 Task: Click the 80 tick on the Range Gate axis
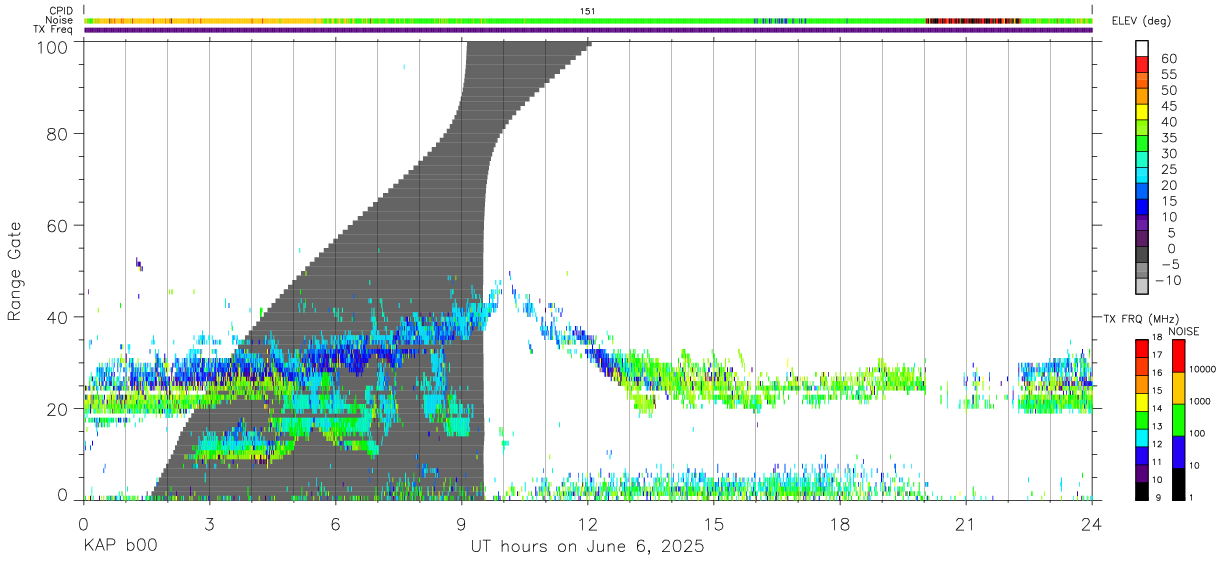(x=57, y=134)
